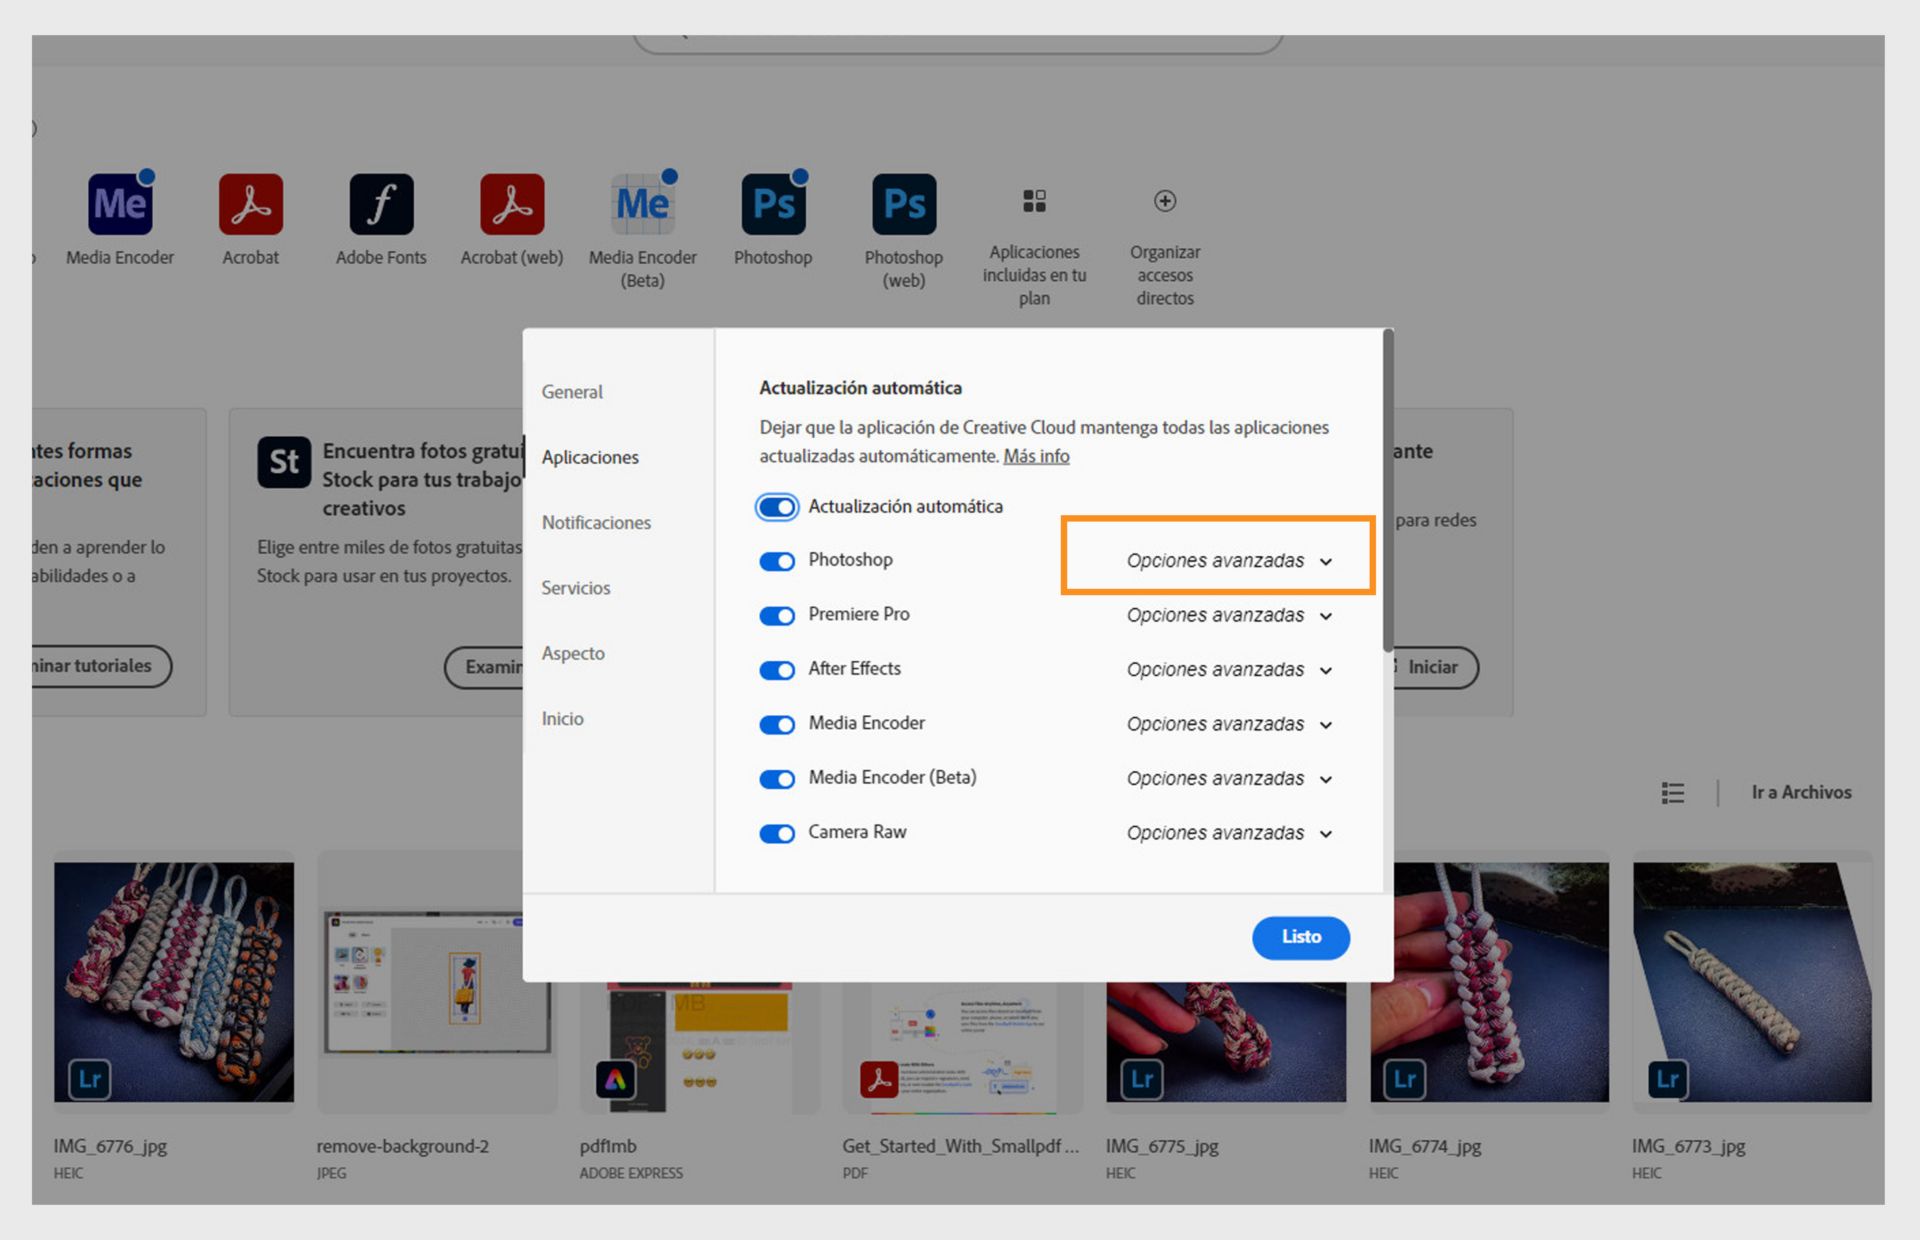Click the Organizar accesos directos plus icon

click(1165, 201)
